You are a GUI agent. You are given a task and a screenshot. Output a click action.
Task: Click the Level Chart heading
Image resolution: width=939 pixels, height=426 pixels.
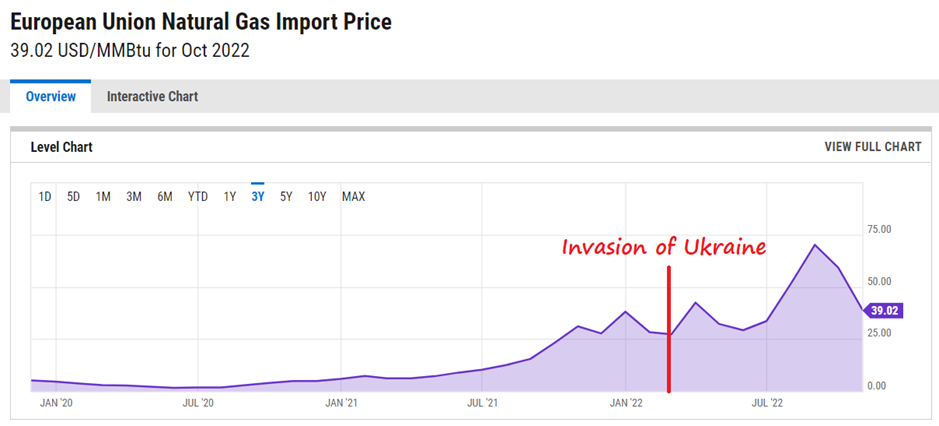62,147
